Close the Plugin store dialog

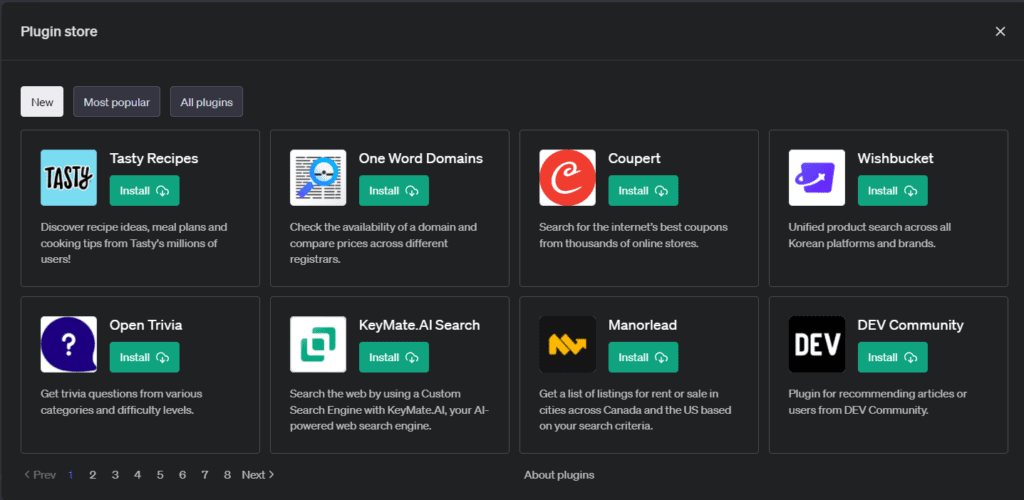point(1000,31)
